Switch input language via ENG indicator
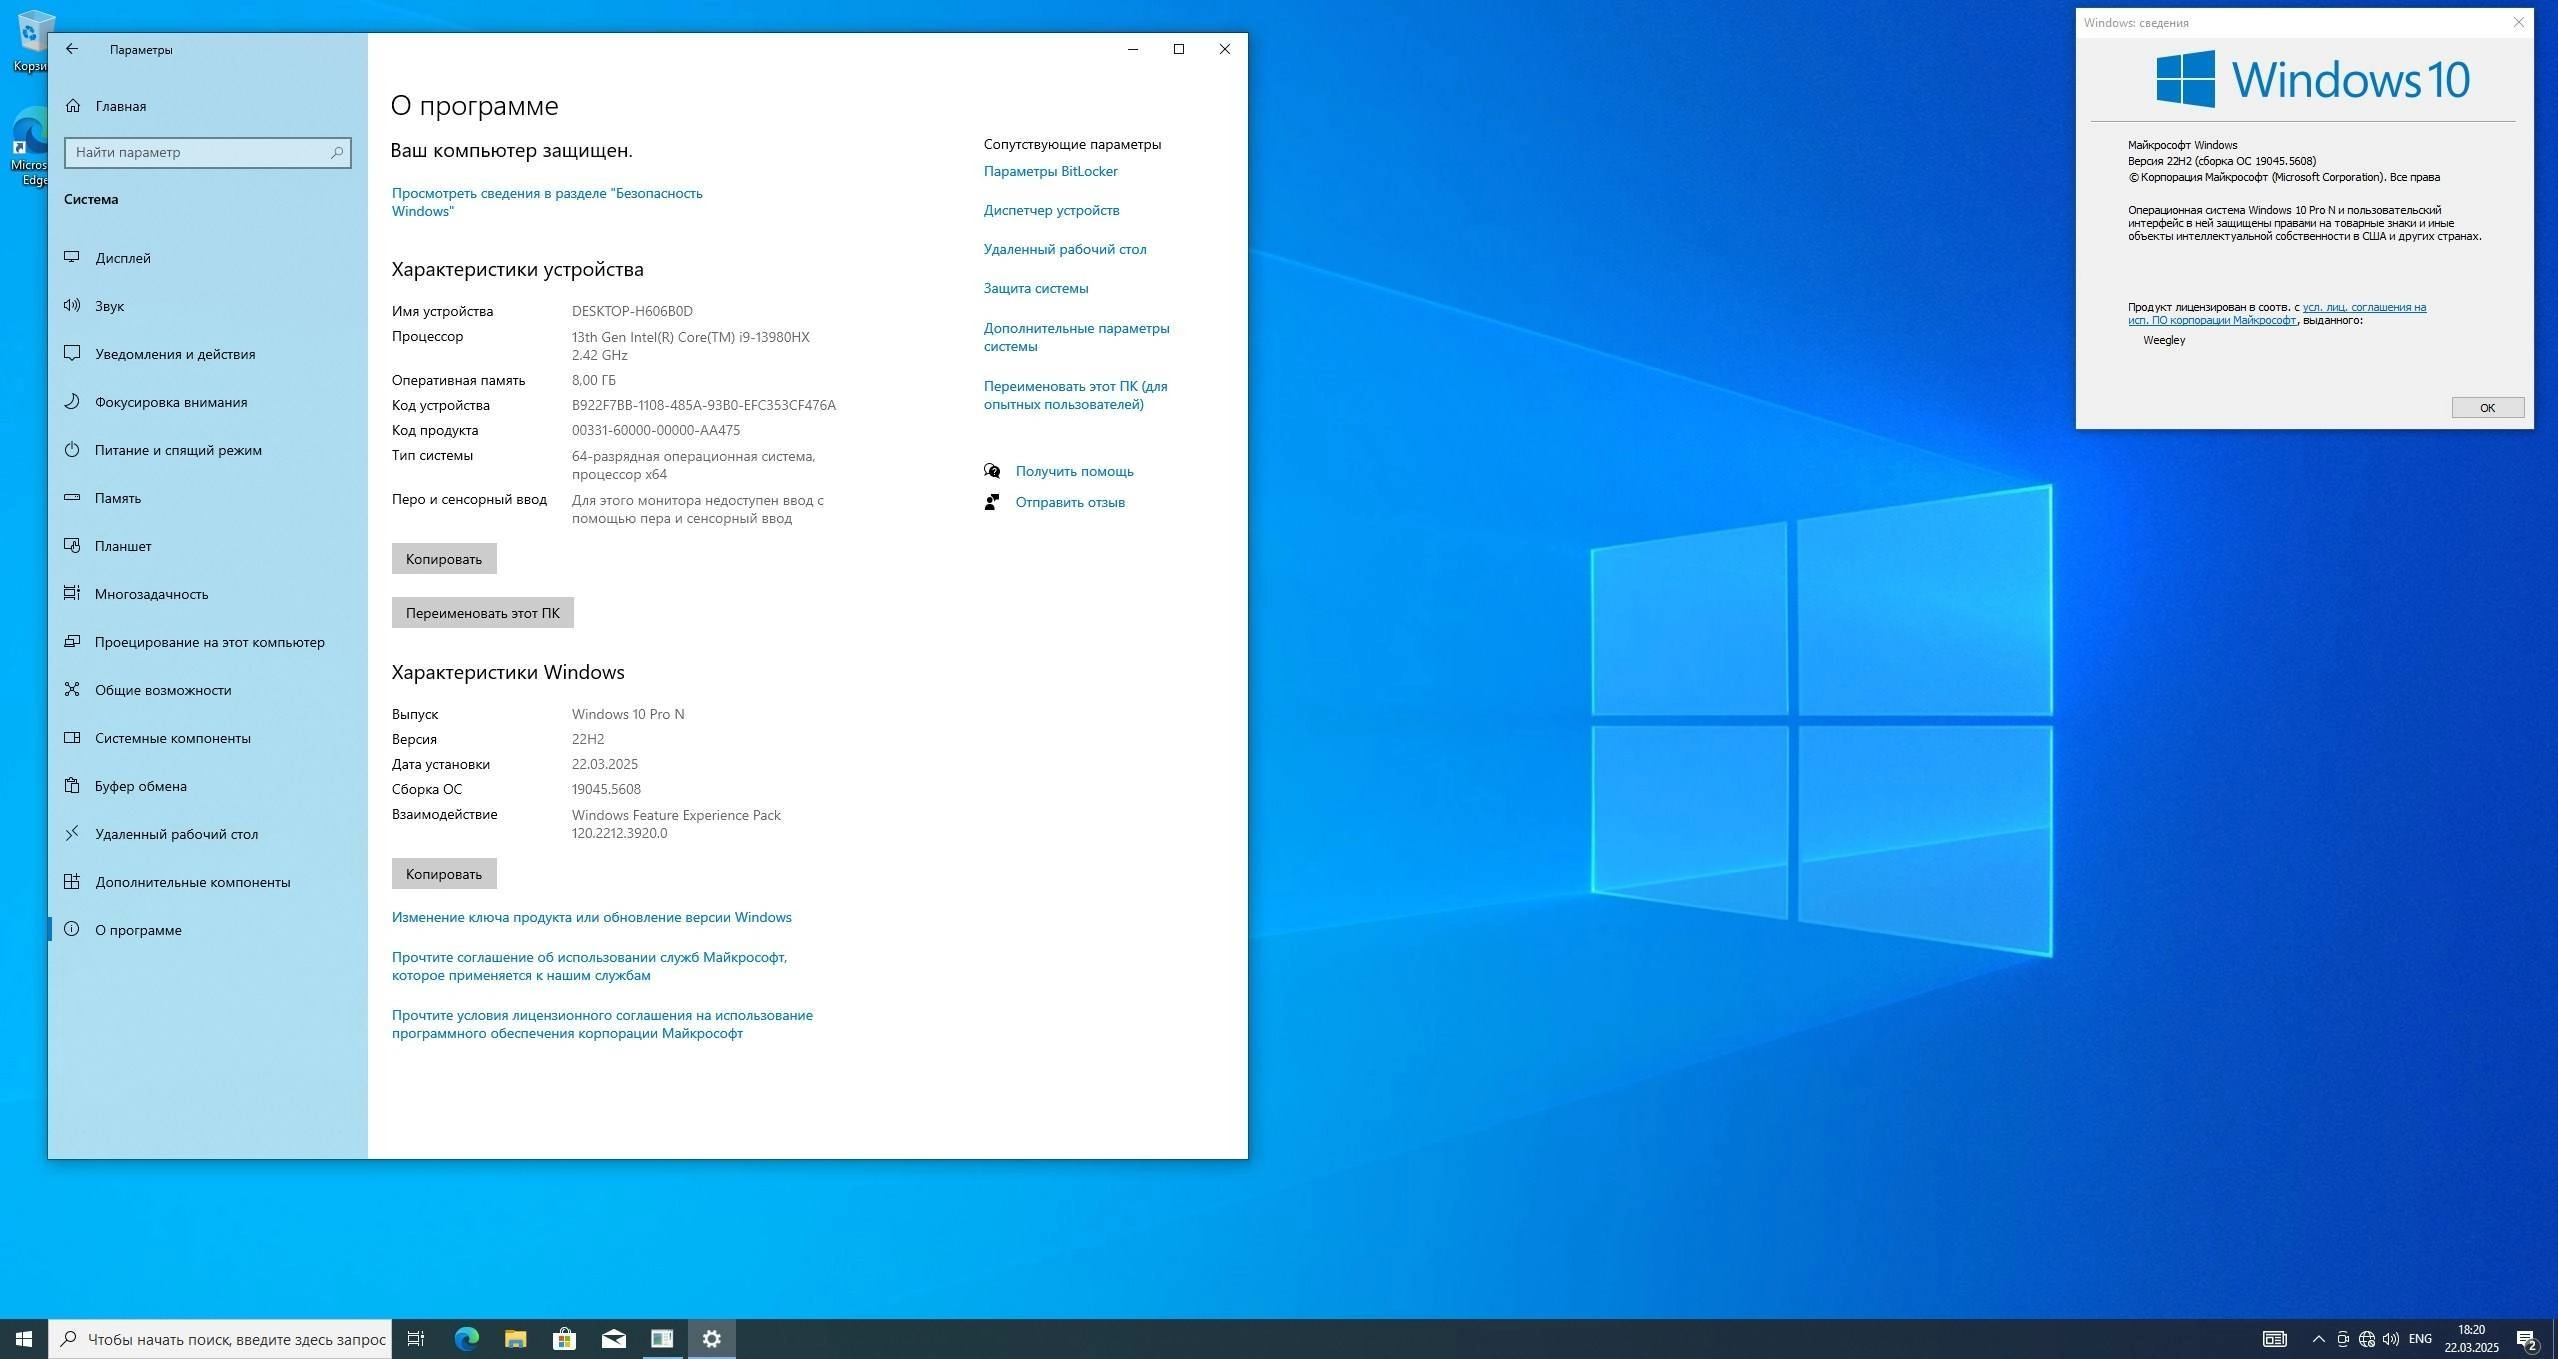The image size is (2558, 1359). pos(2420,1339)
